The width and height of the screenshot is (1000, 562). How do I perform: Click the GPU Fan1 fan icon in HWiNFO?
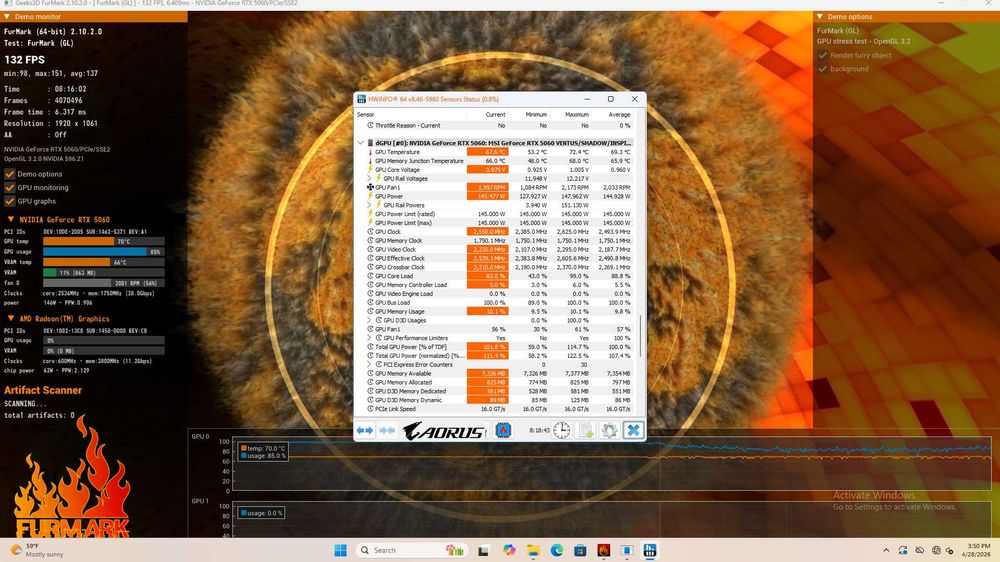click(370, 187)
